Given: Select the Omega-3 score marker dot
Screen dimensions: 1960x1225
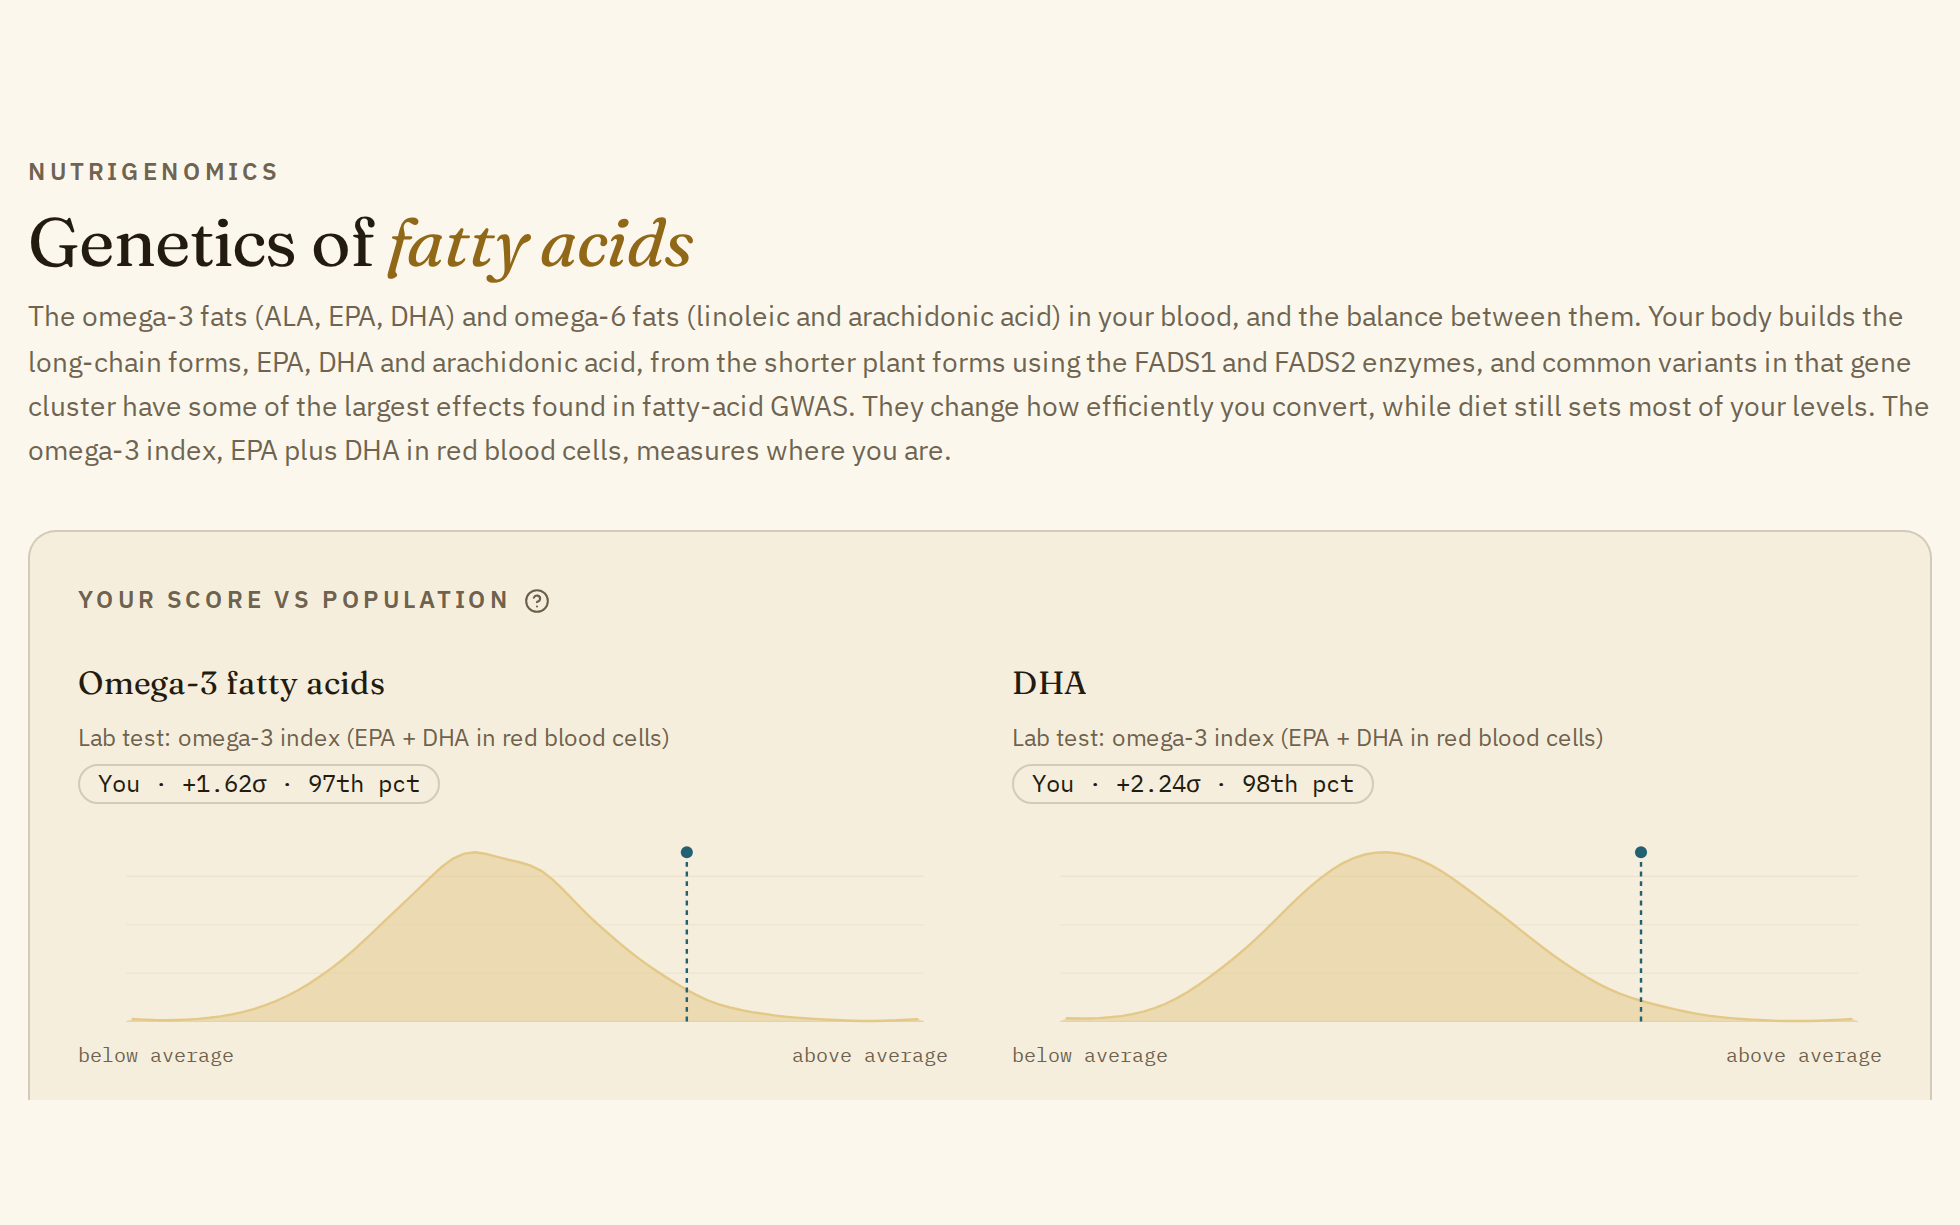Looking at the screenshot, I should coord(687,853).
